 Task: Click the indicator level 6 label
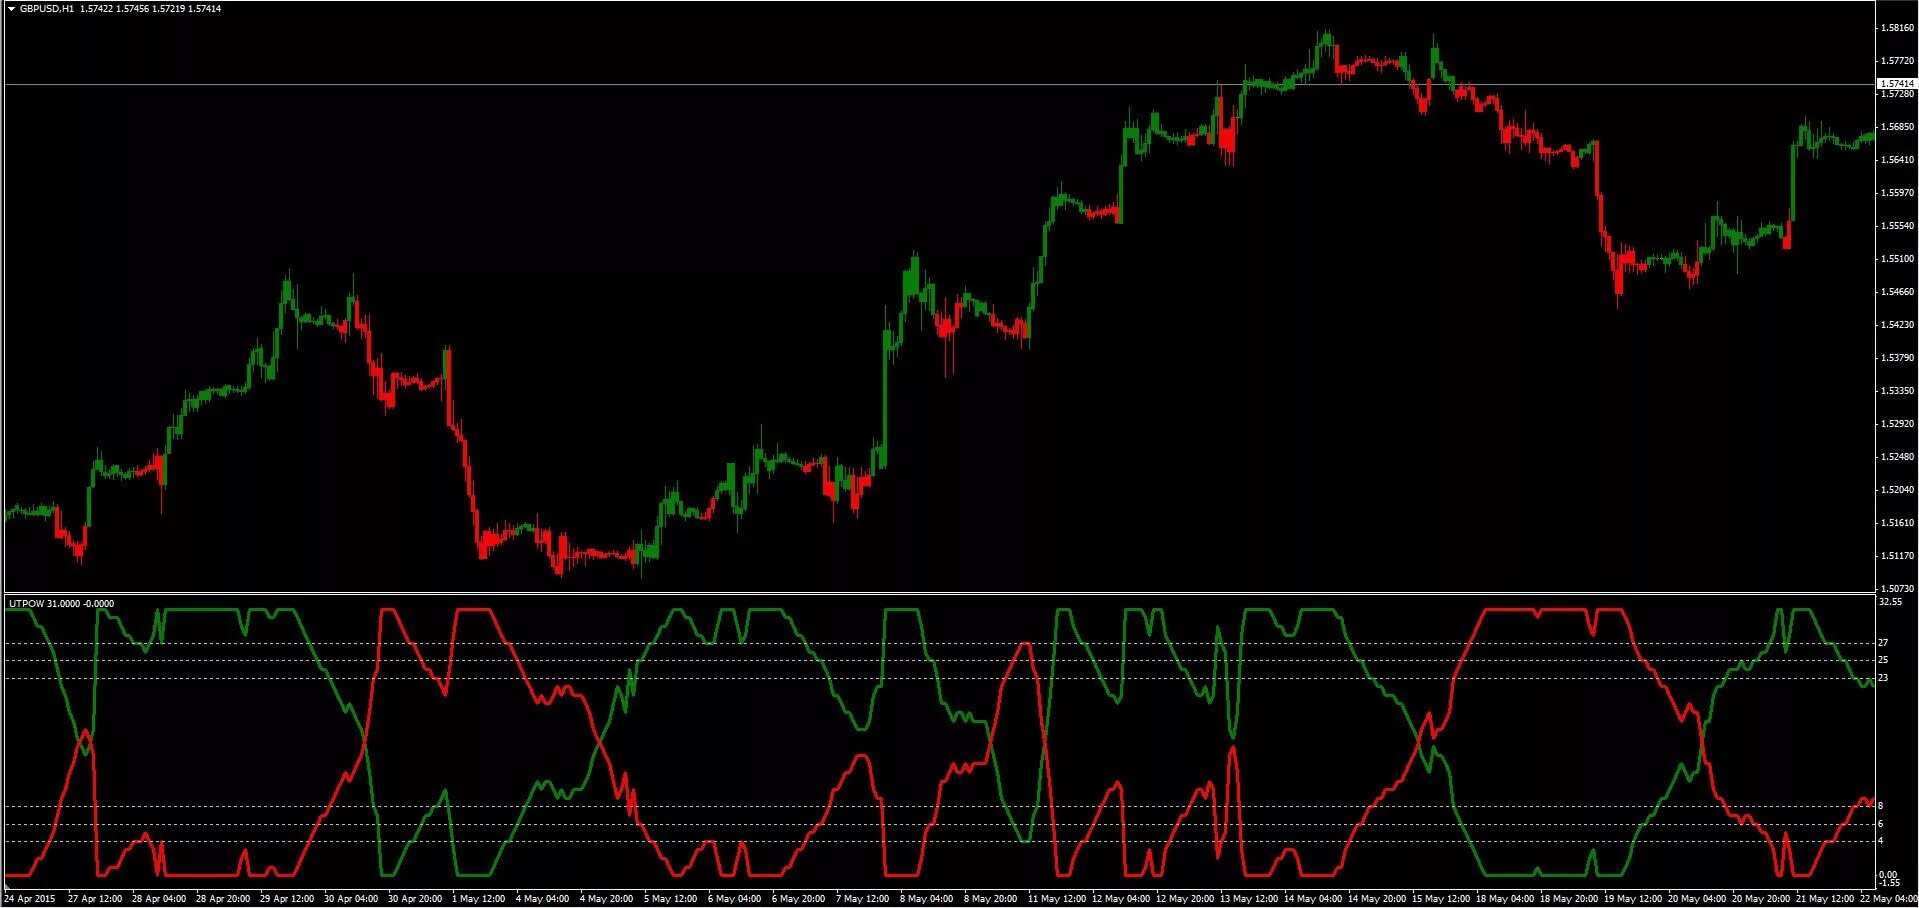click(1881, 824)
